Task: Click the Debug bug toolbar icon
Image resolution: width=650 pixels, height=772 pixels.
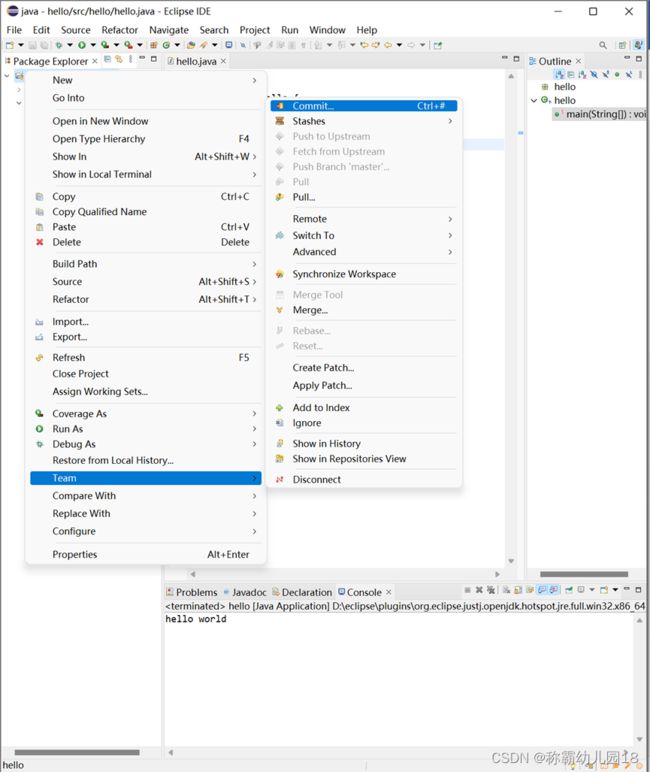Action: pos(59,45)
